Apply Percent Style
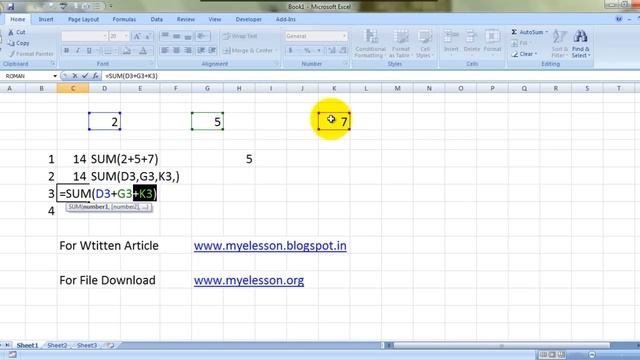Image resolution: width=640 pixels, height=360 pixels. click(307, 51)
